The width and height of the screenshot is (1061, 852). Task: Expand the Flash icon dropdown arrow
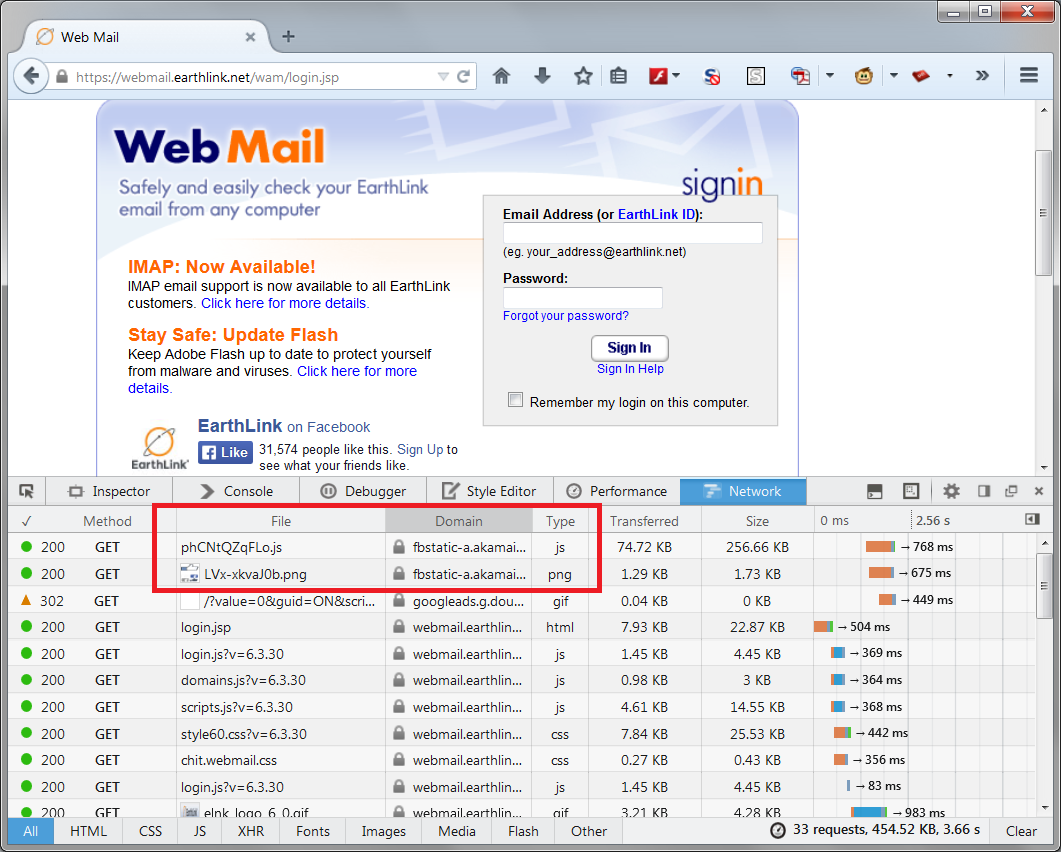coord(676,76)
